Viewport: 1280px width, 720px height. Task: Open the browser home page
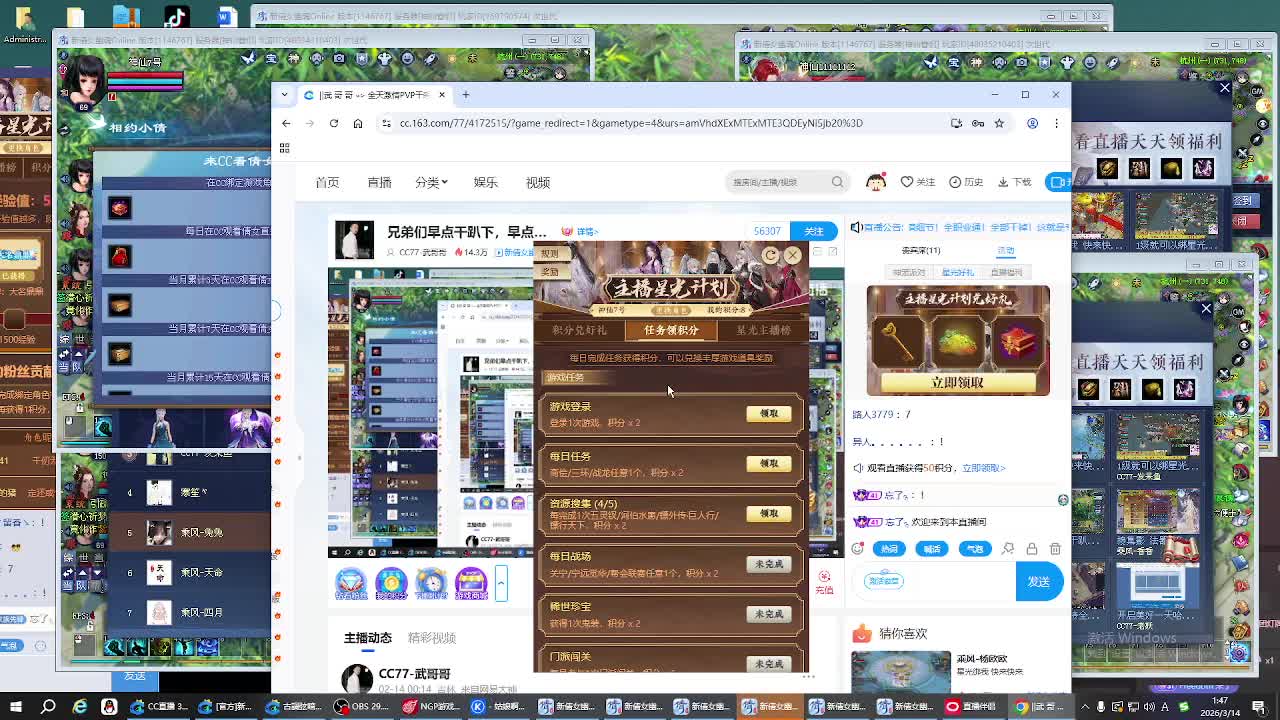coord(358,123)
